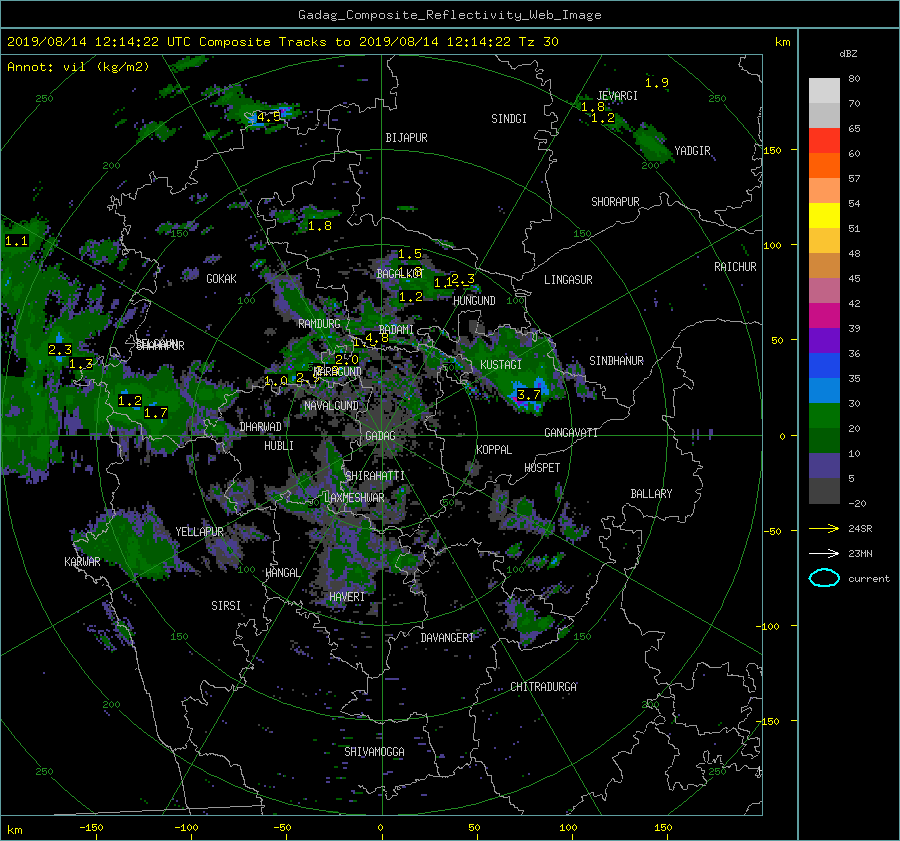Click the BIJAPUR city label
900x841 pixels.
(406, 138)
